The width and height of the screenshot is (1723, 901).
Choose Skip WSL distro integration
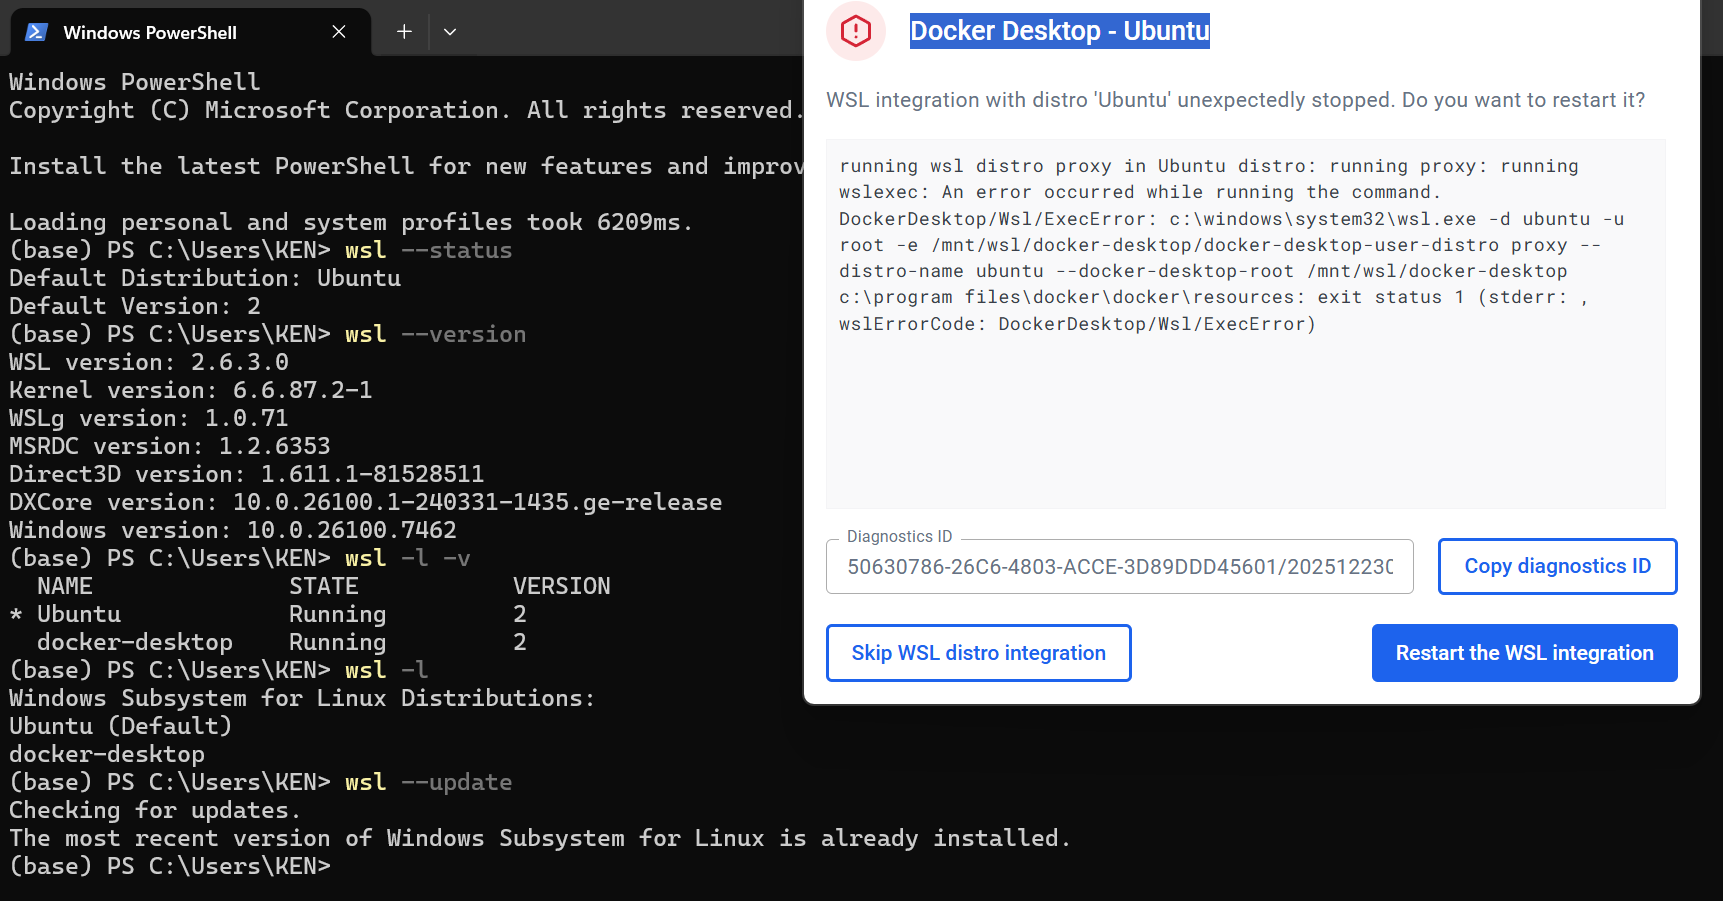tap(978, 653)
